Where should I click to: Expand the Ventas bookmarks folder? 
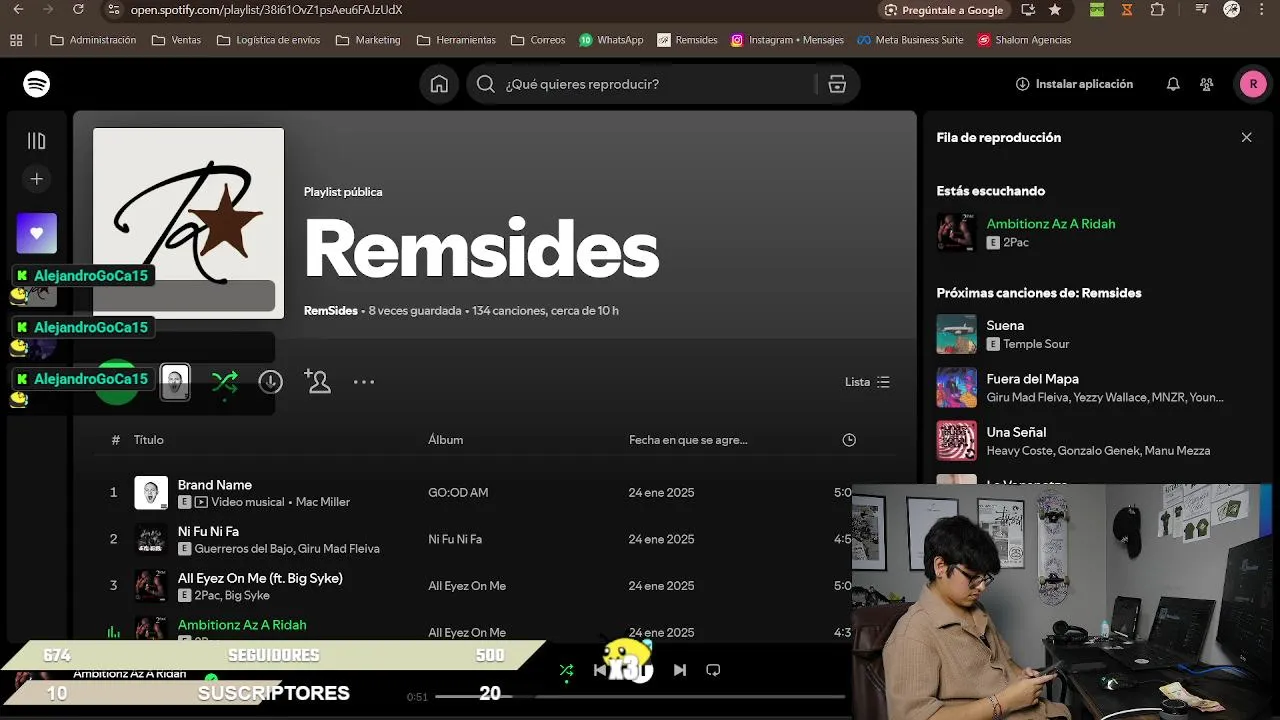pyautogui.click(x=176, y=40)
